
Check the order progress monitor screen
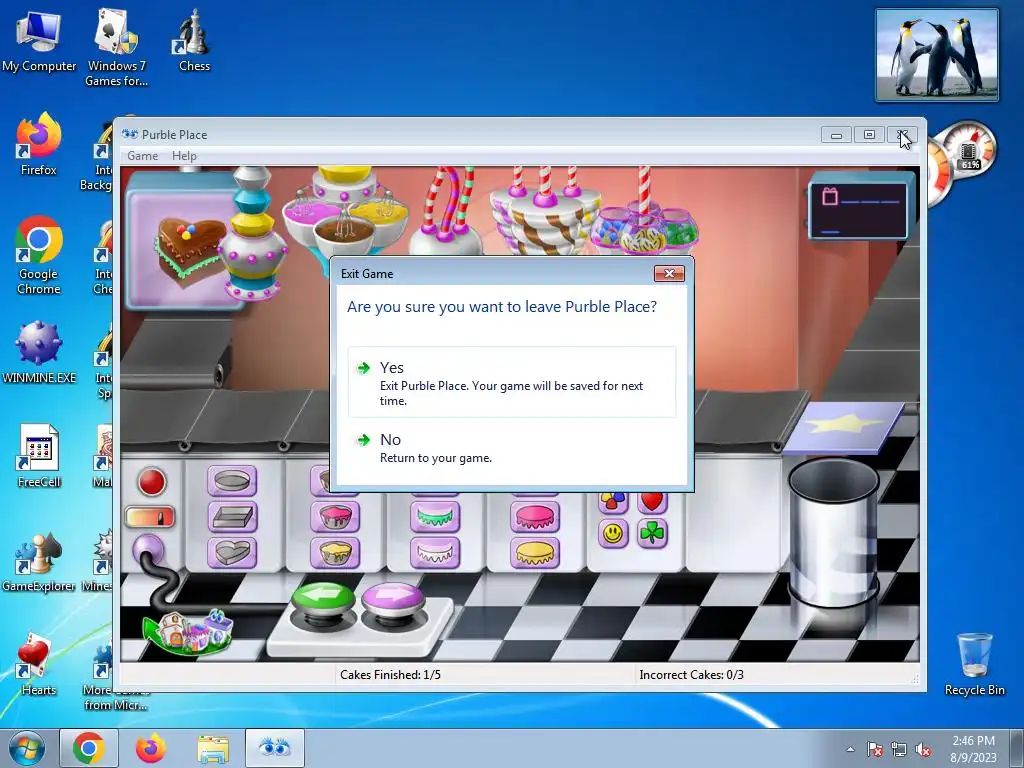[x=858, y=210]
